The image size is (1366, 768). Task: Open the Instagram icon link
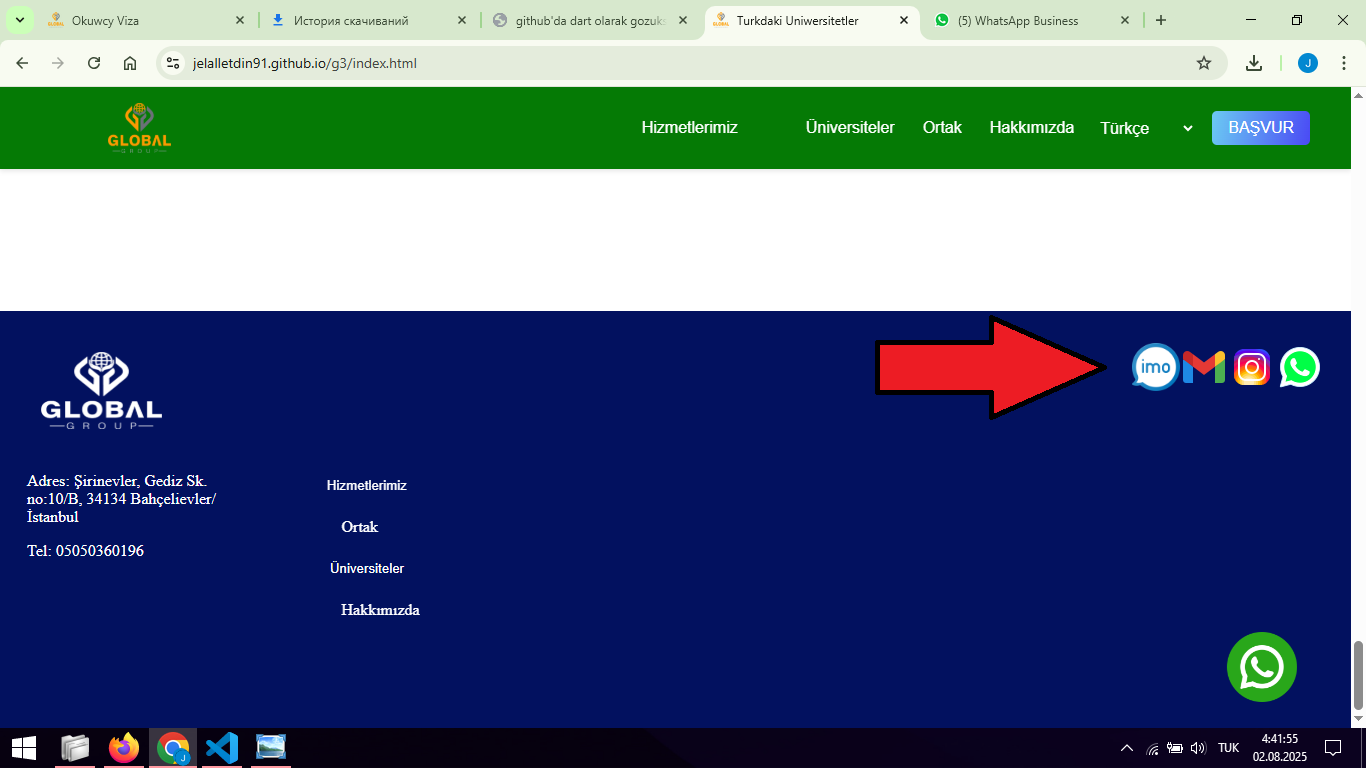tap(1252, 367)
